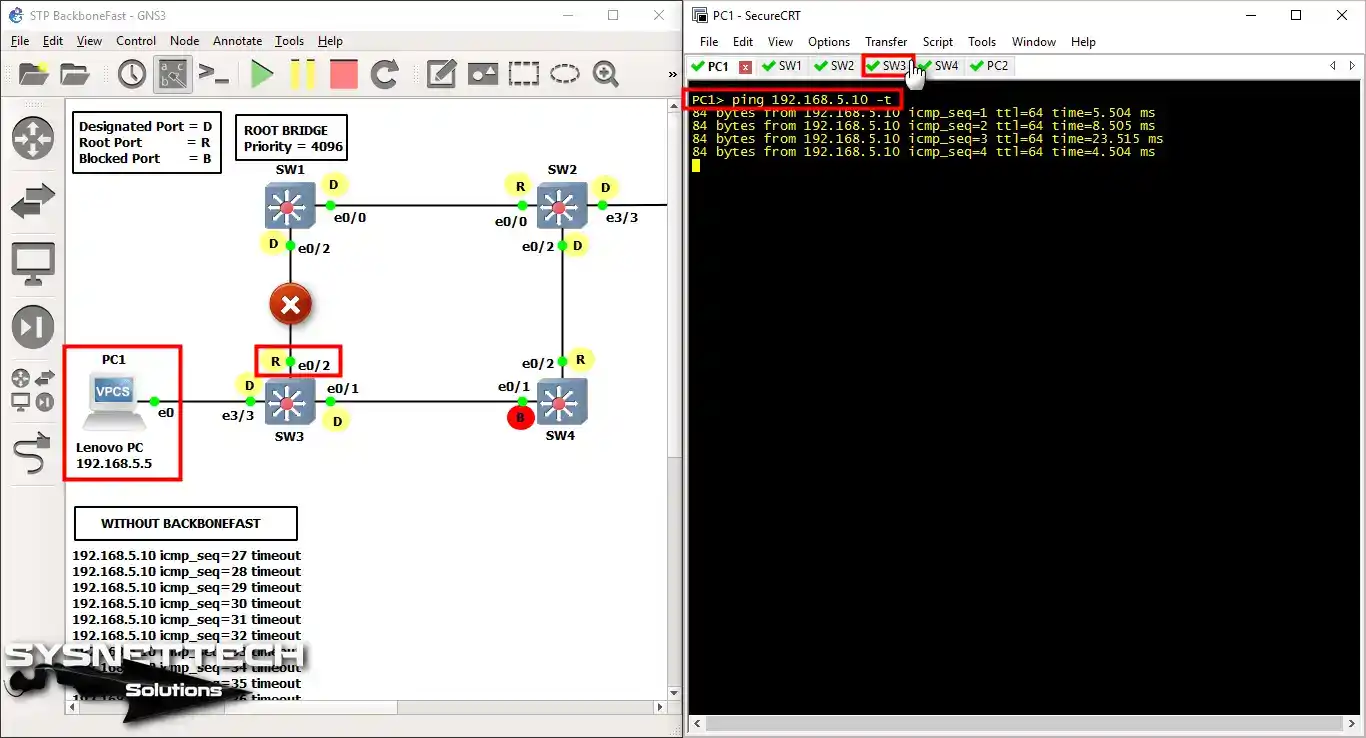Stop all nodes with the red stop button

pyautogui.click(x=344, y=74)
